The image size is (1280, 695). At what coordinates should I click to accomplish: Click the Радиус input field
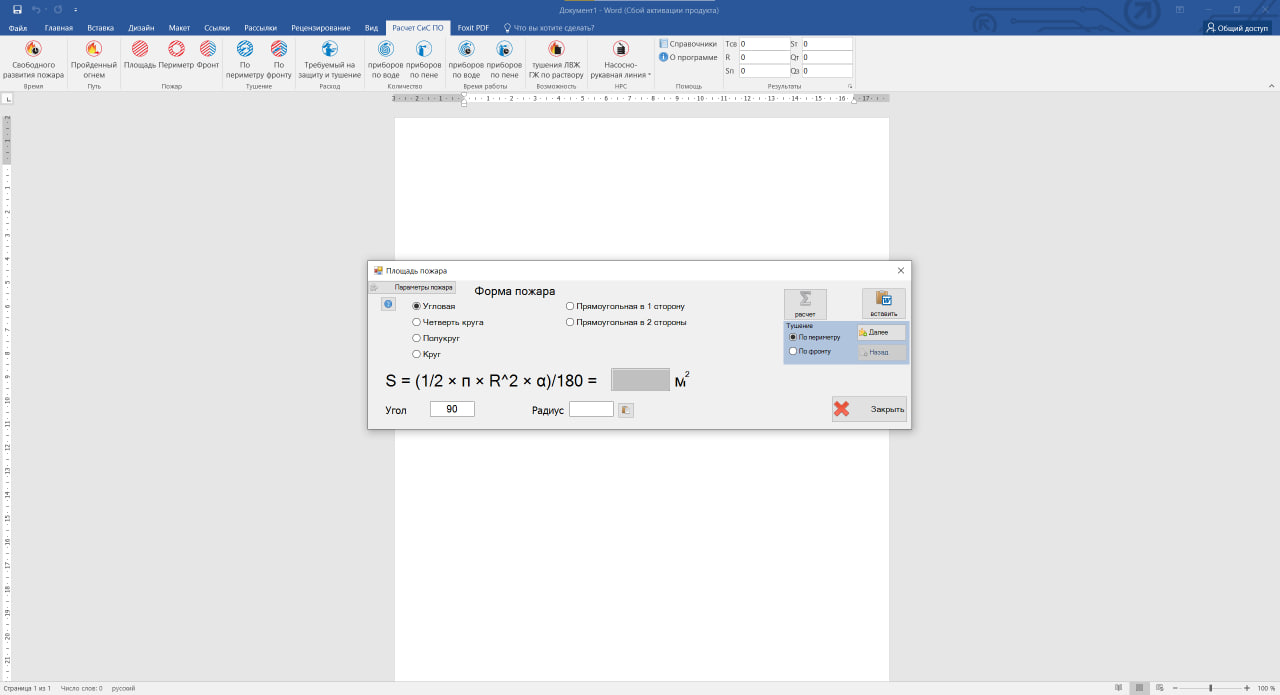591,409
